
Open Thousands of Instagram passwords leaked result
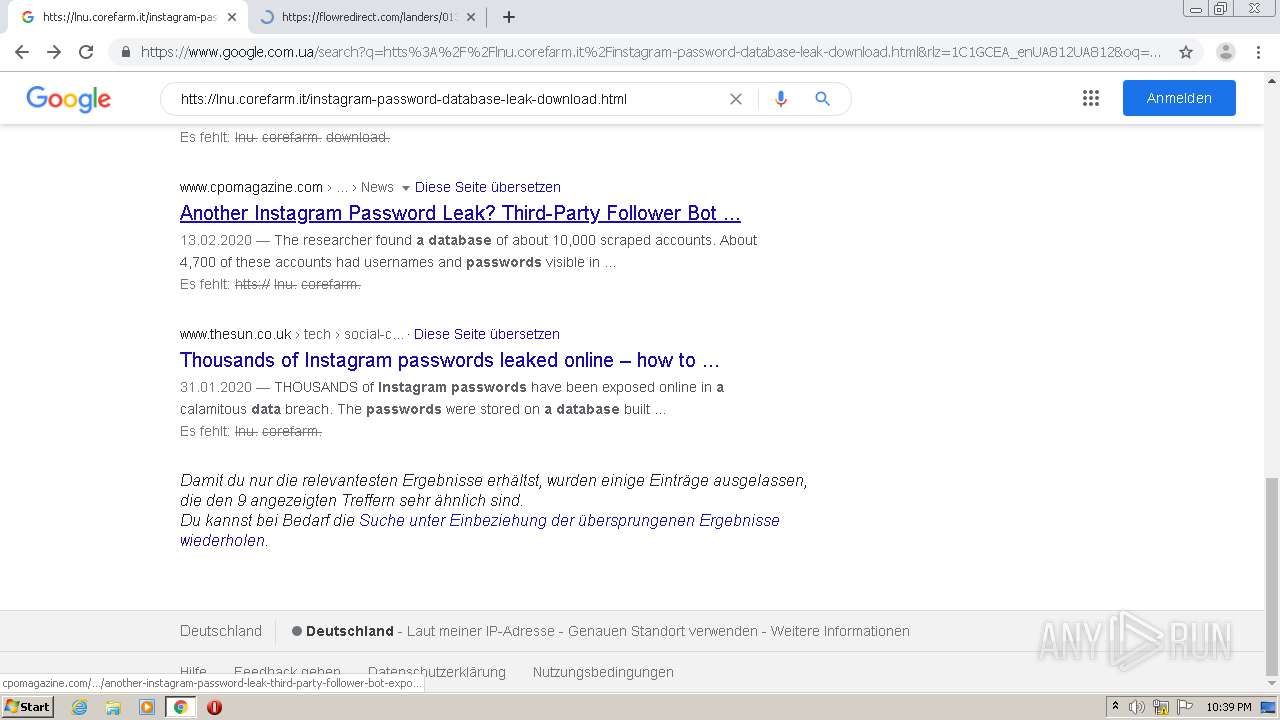(450, 360)
